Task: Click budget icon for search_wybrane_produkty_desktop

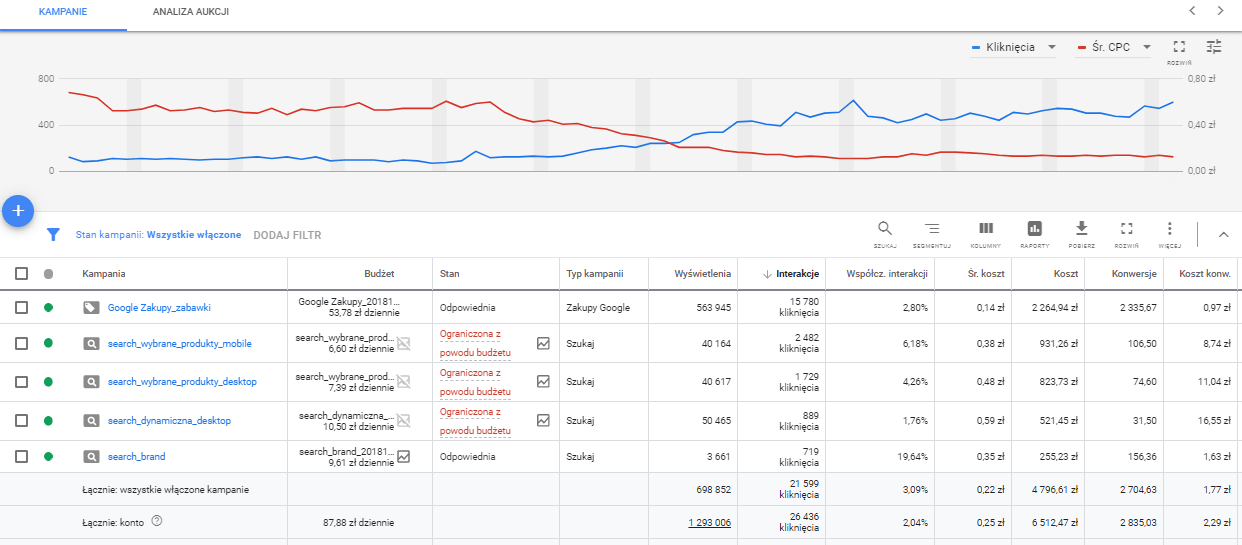Action: point(404,381)
